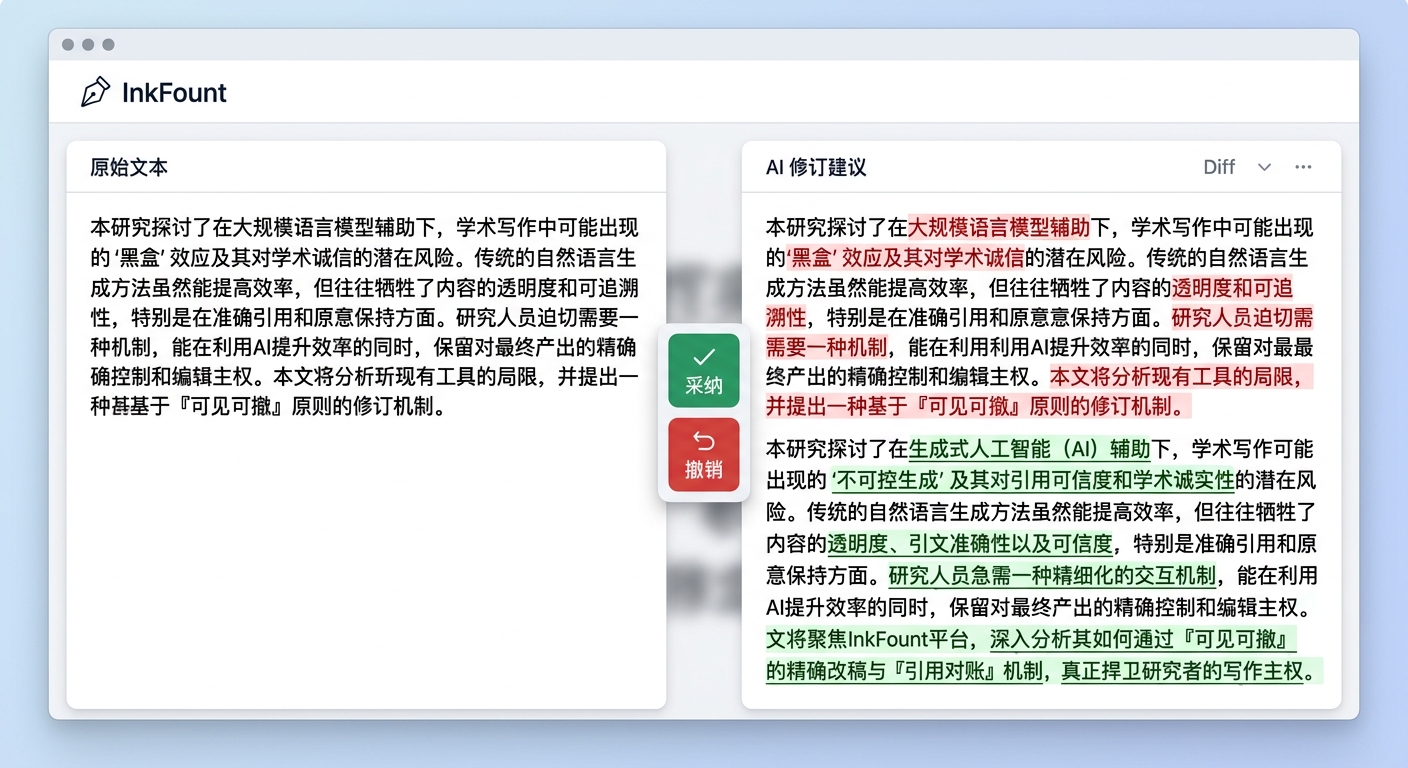This screenshot has width=1408, height=768.
Task: Select the 原始文本 panel header
Action: 129,167
